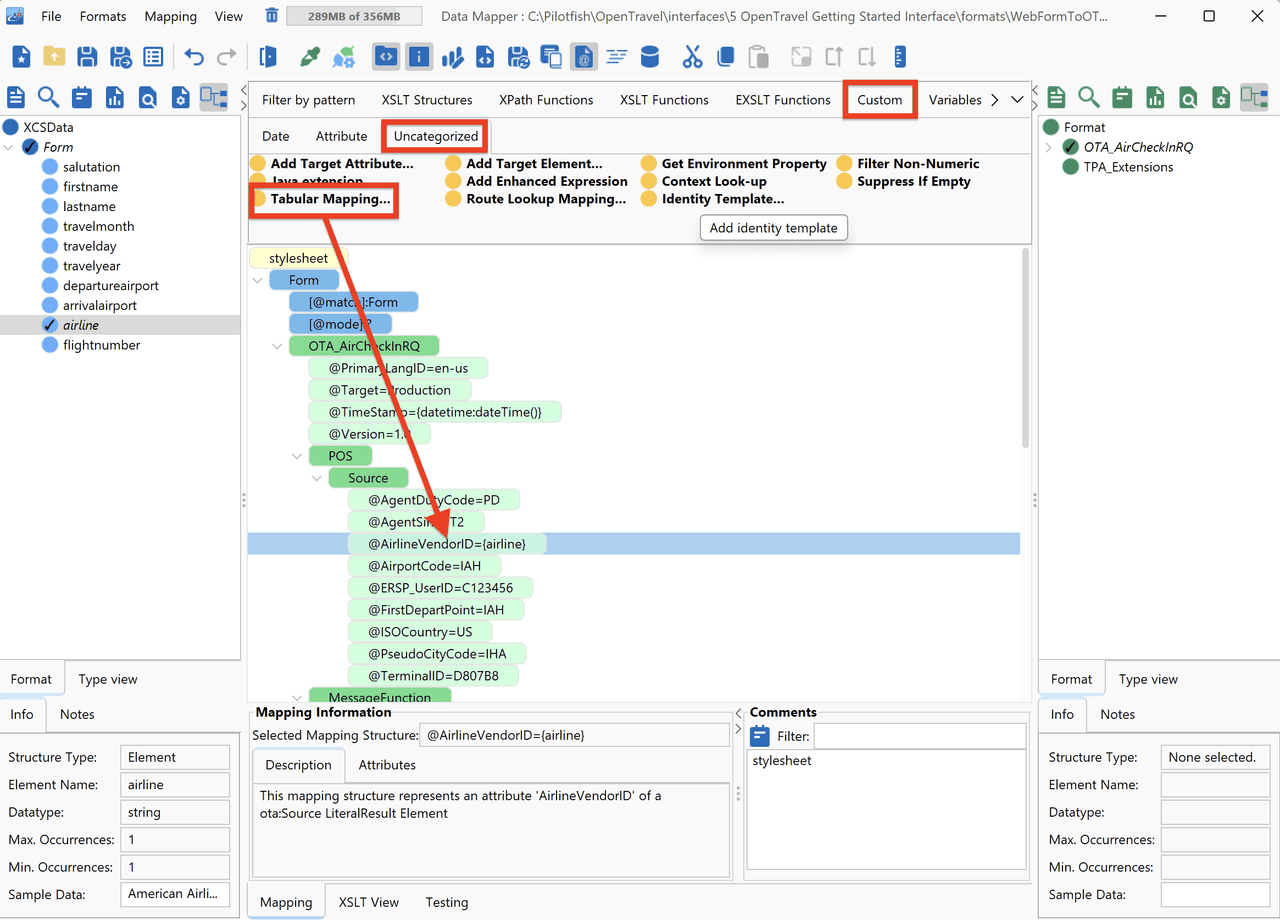
Task: Click the magnifier search icon above XCSData tree
Action: click(x=48, y=97)
